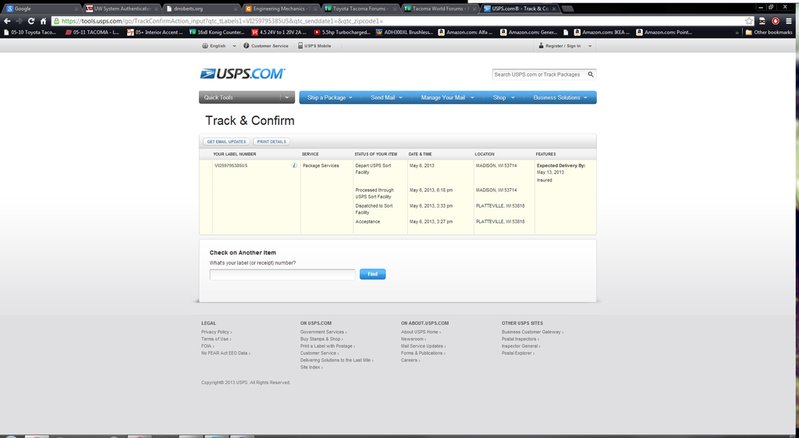Screen dimensions: 799x438
Task: Click the info icon beside the label number
Action: pyautogui.click(x=294, y=166)
